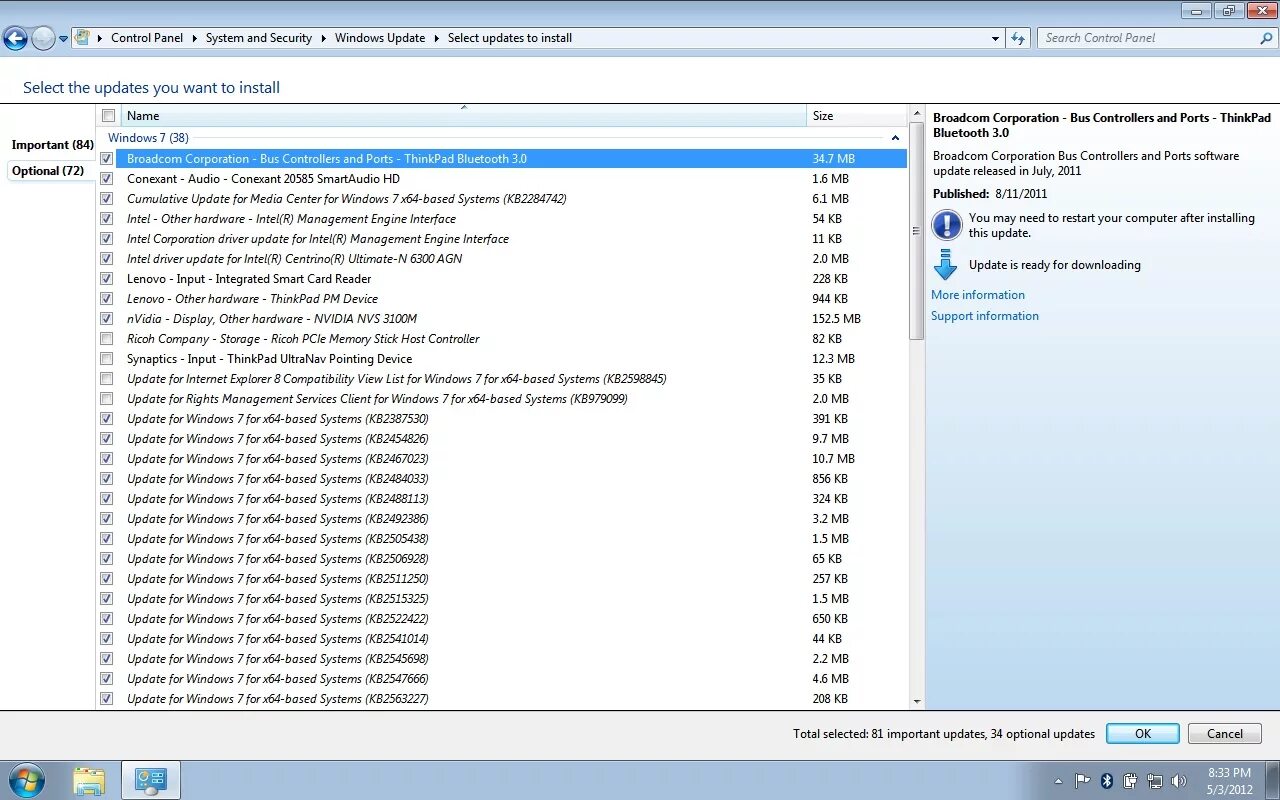Uncheck nVidia NVS 3100M display update
The image size is (1280, 800).
coord(107,318)
